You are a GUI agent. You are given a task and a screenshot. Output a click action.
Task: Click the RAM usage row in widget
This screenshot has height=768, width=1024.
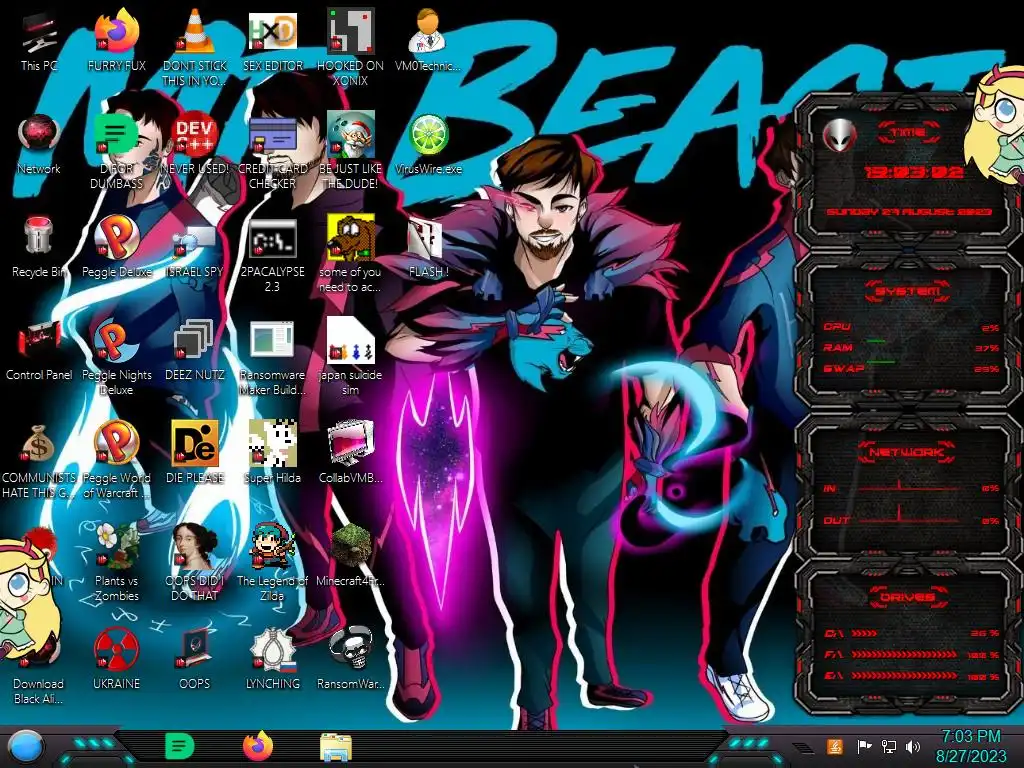(x=912, y=347)
